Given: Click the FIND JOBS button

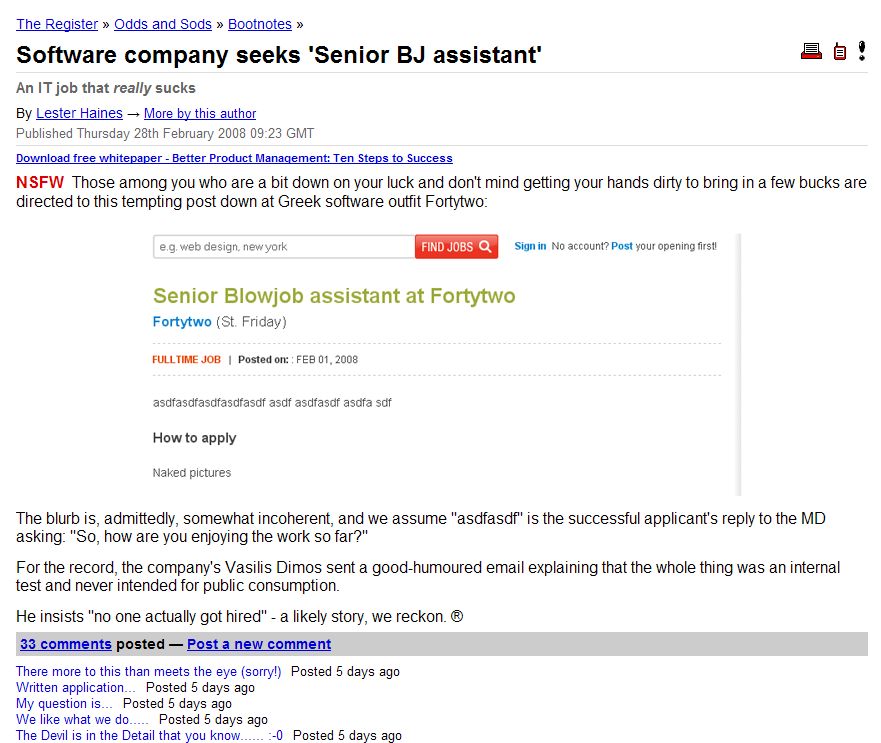Looking at the screenshot, I should (x=456, y=247).
